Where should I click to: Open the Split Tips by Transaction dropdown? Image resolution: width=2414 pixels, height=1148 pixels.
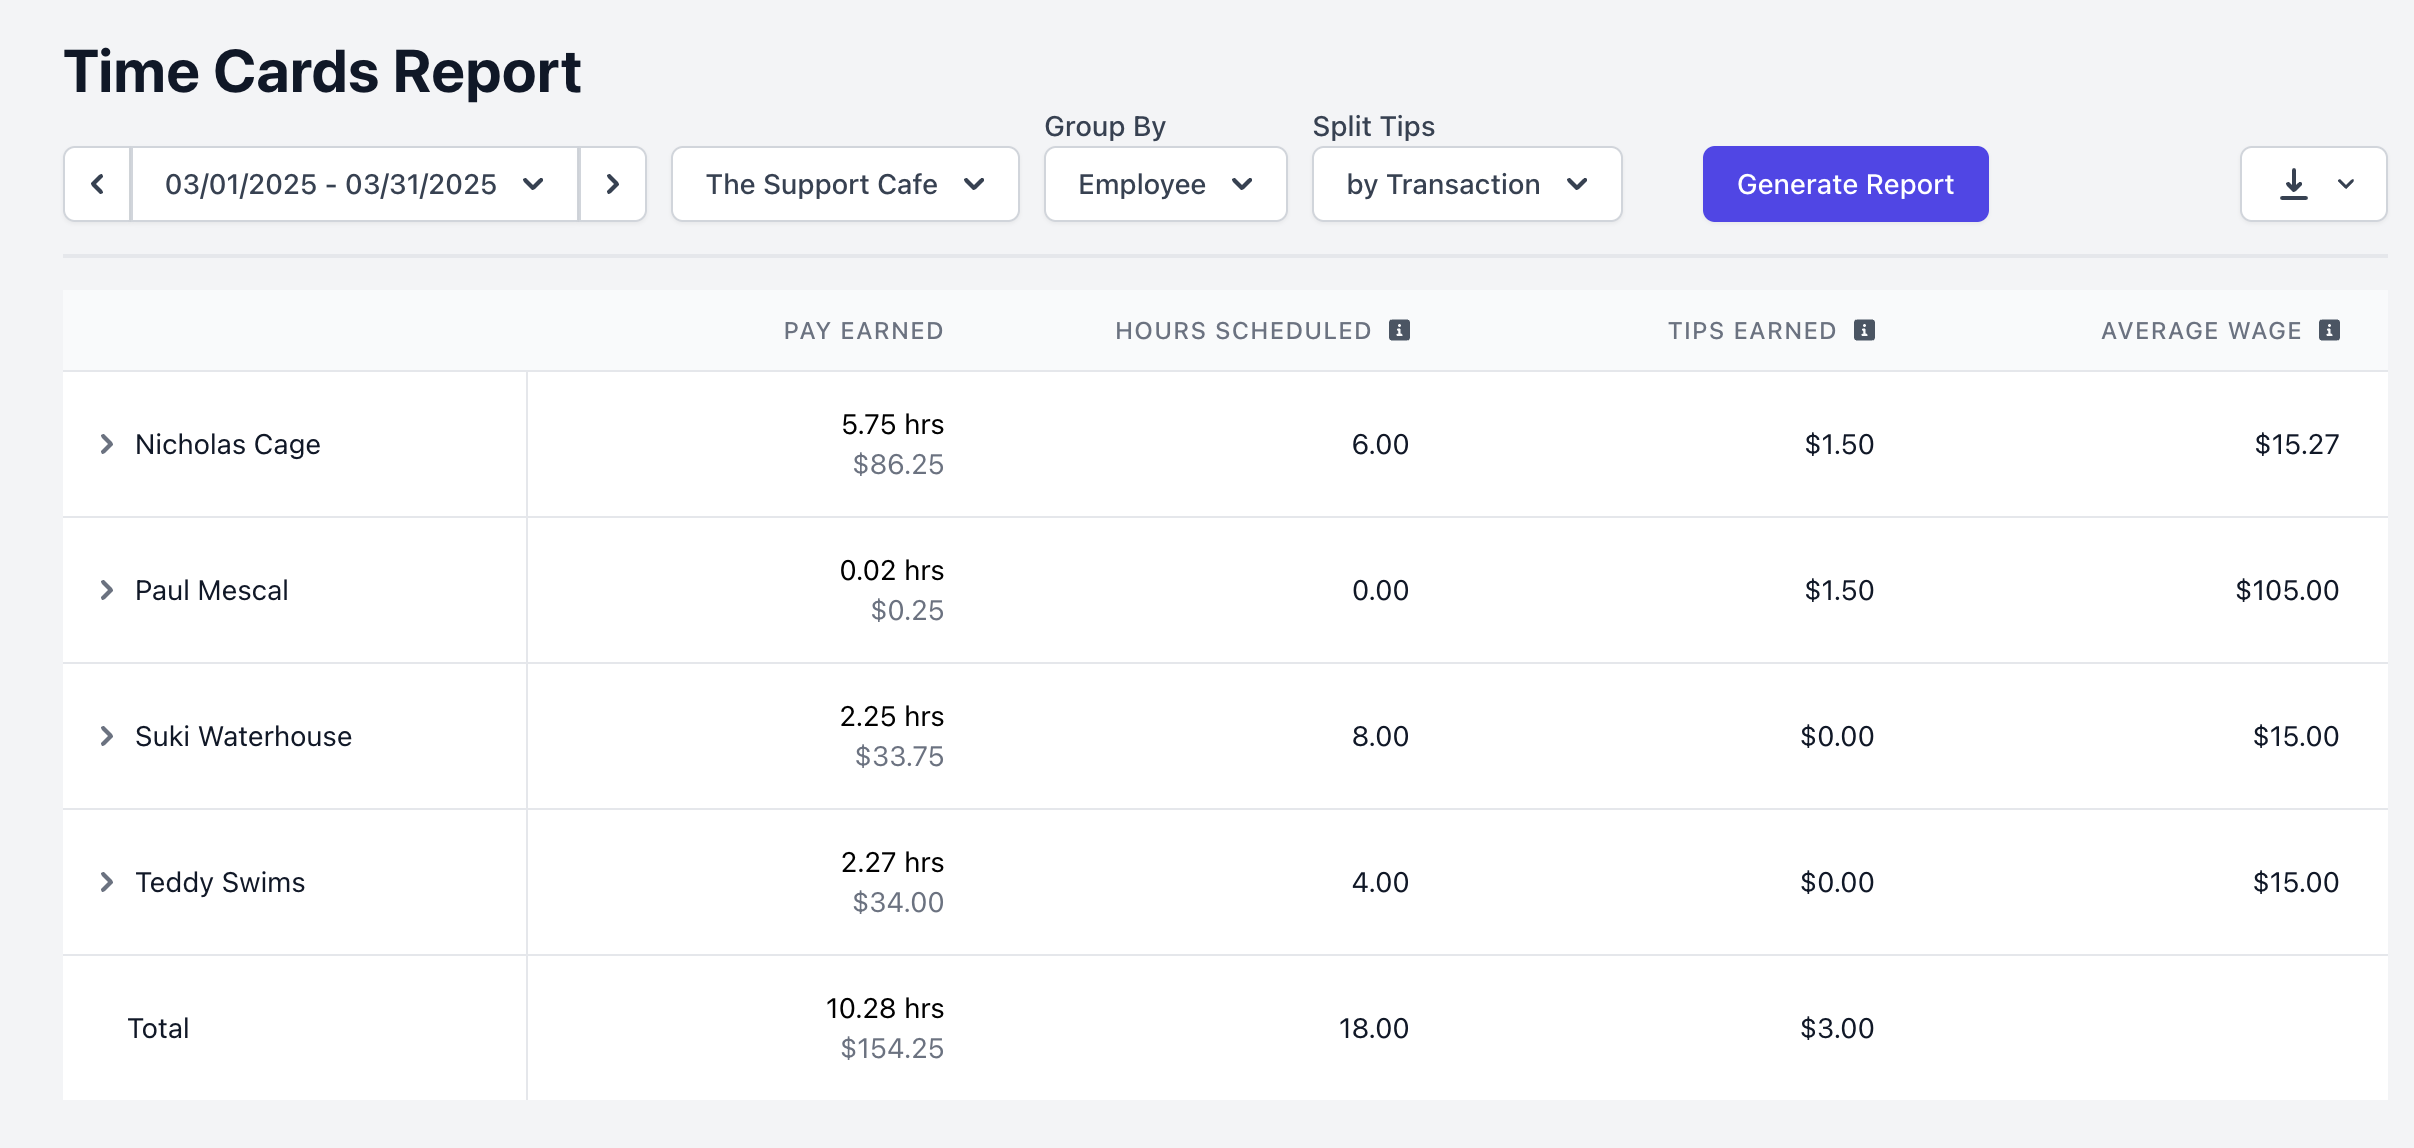click(x=1466, y=184)
